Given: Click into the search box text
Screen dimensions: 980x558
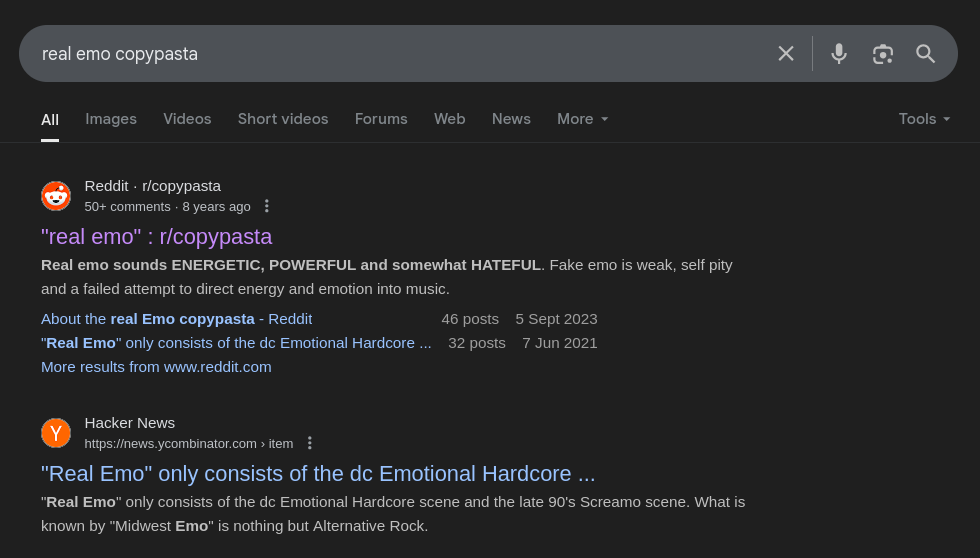Looking at the screenshot, I should (x=120, y=54).
